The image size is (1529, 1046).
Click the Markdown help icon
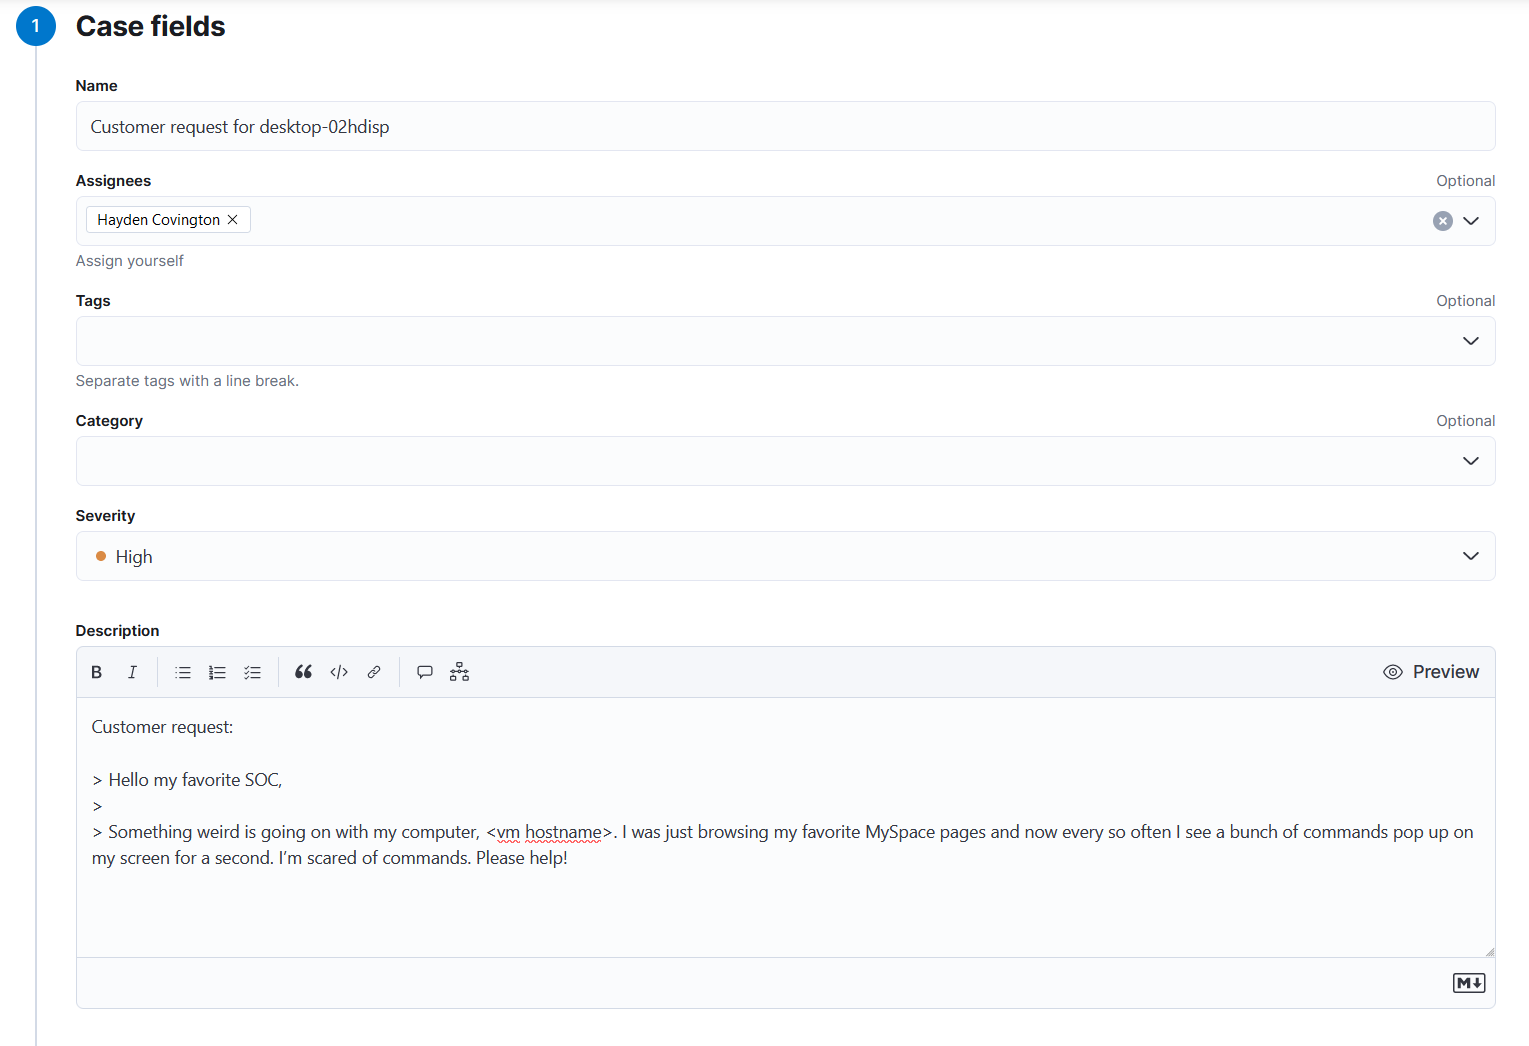pyautogui.click(x=1469, y=983)
